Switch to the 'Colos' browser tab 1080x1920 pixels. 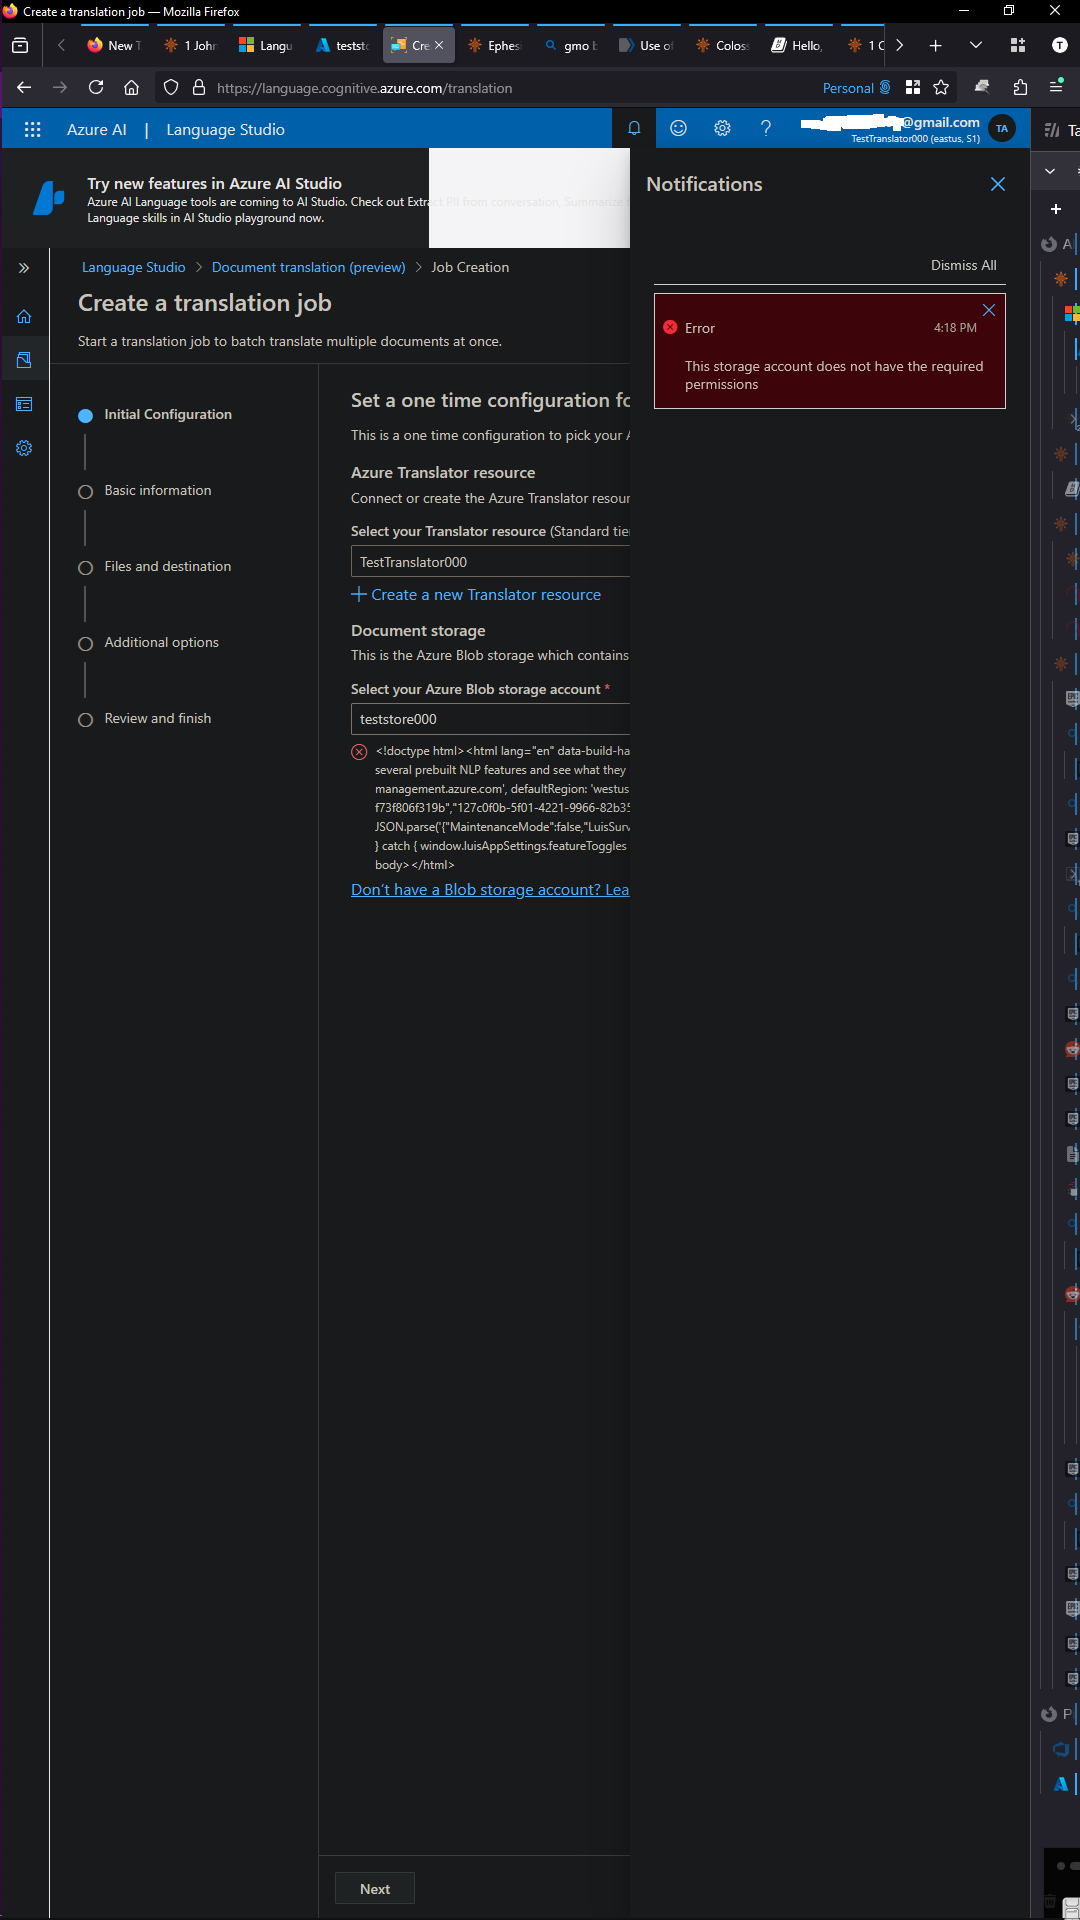723,45
